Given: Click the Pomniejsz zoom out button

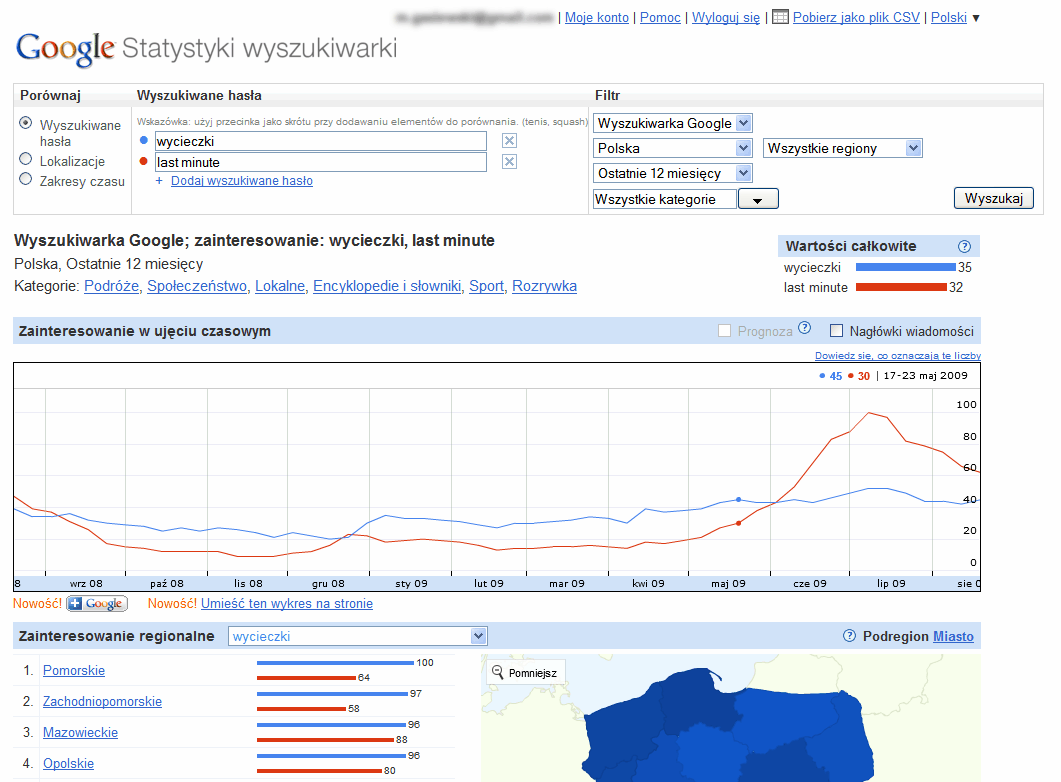Looking at the screenshot, I should tap(525, 672).
